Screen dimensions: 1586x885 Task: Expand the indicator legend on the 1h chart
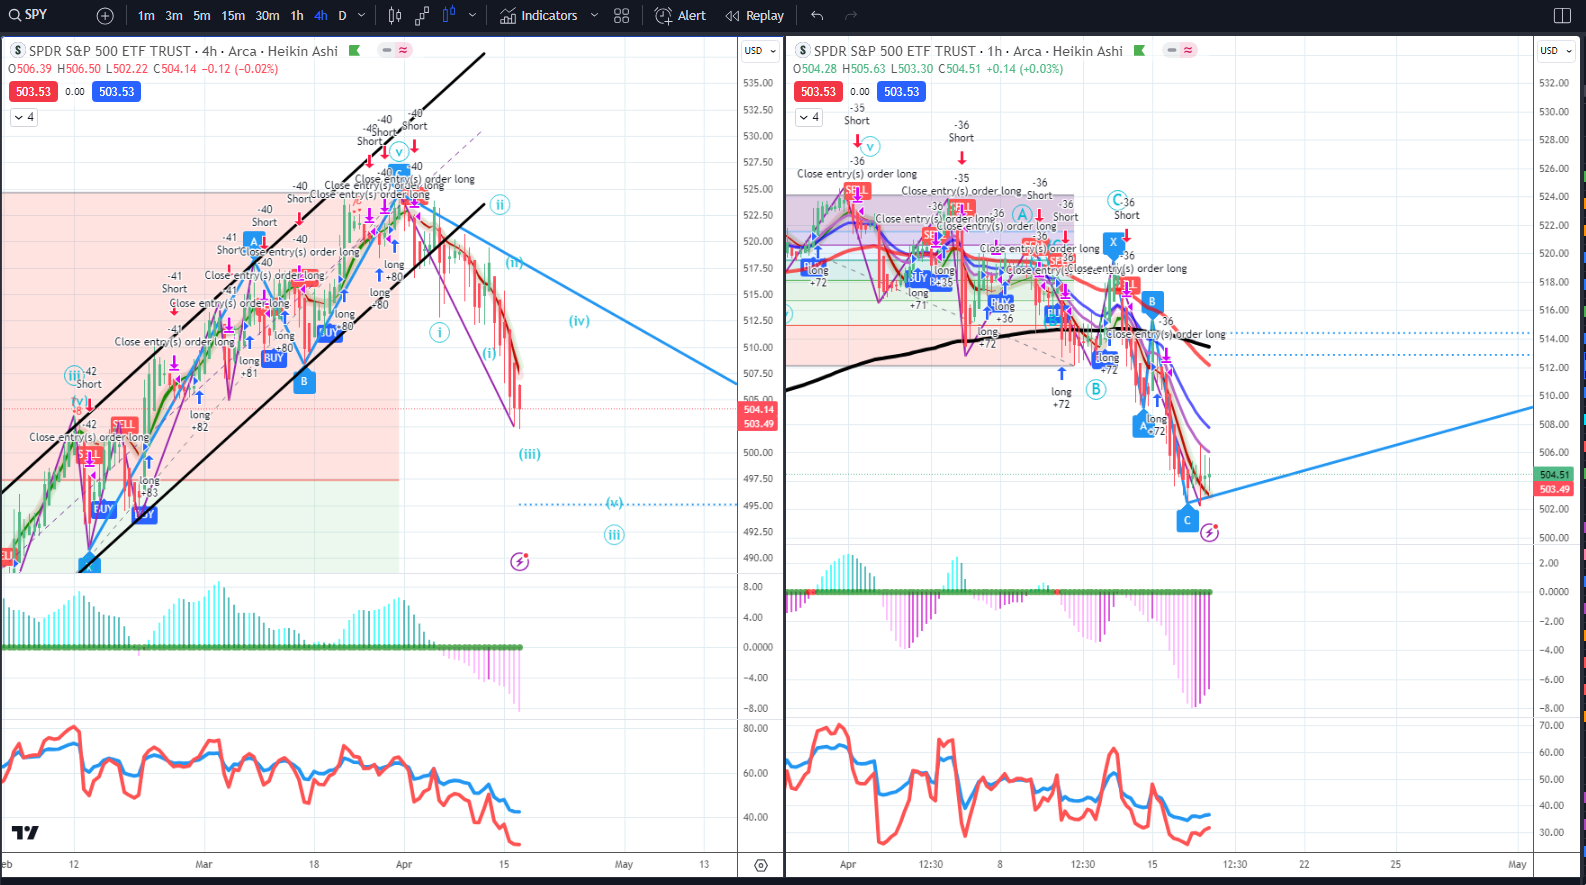[x=809, y=117]
